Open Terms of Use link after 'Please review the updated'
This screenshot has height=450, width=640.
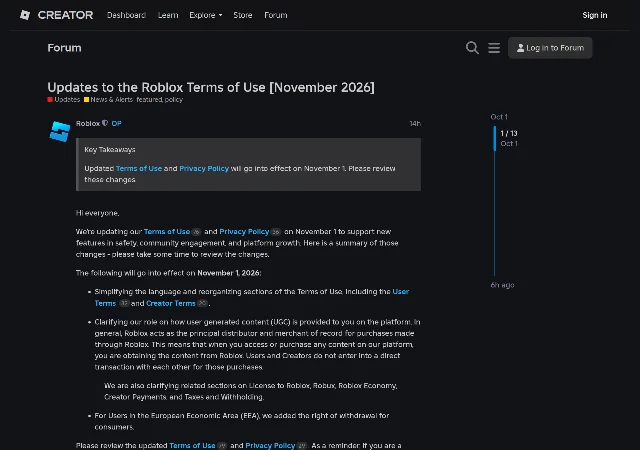[192, 446]
